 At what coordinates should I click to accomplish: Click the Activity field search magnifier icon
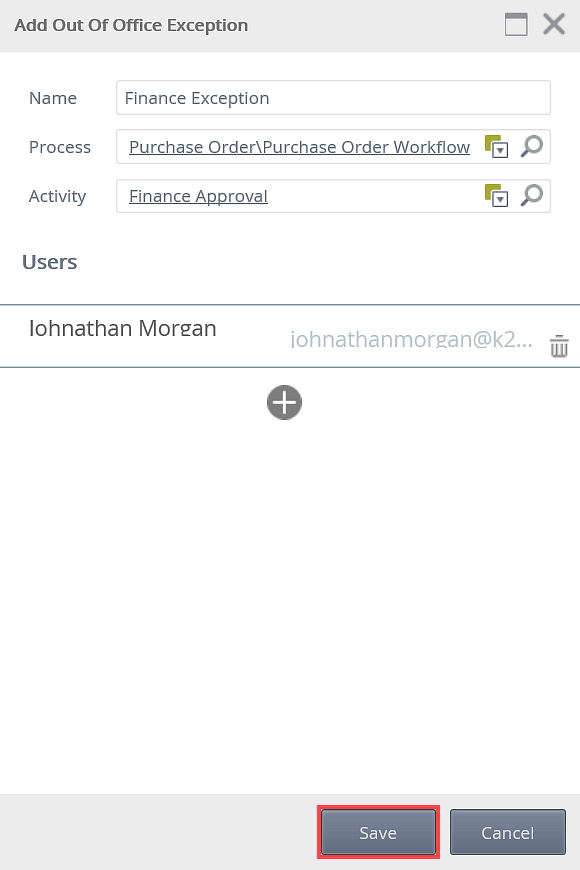(531, 195)
